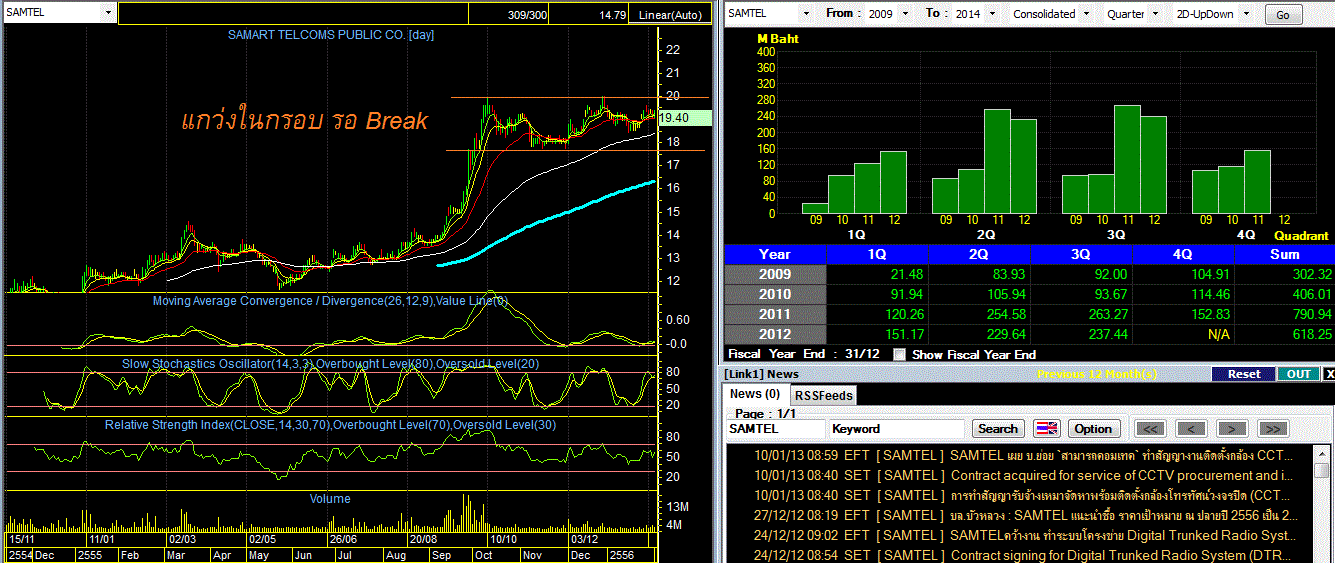
Task: Click the OUT button in news header
Action: [1298, 374]
